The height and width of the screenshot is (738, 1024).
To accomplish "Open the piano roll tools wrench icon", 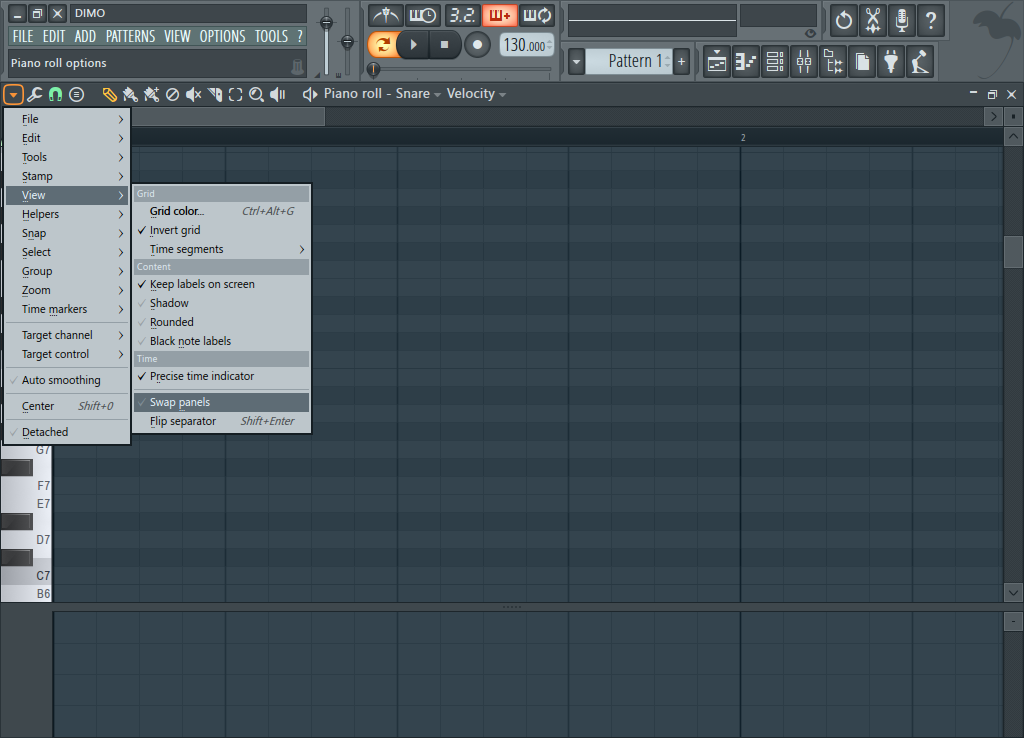I will coord(35,95).
